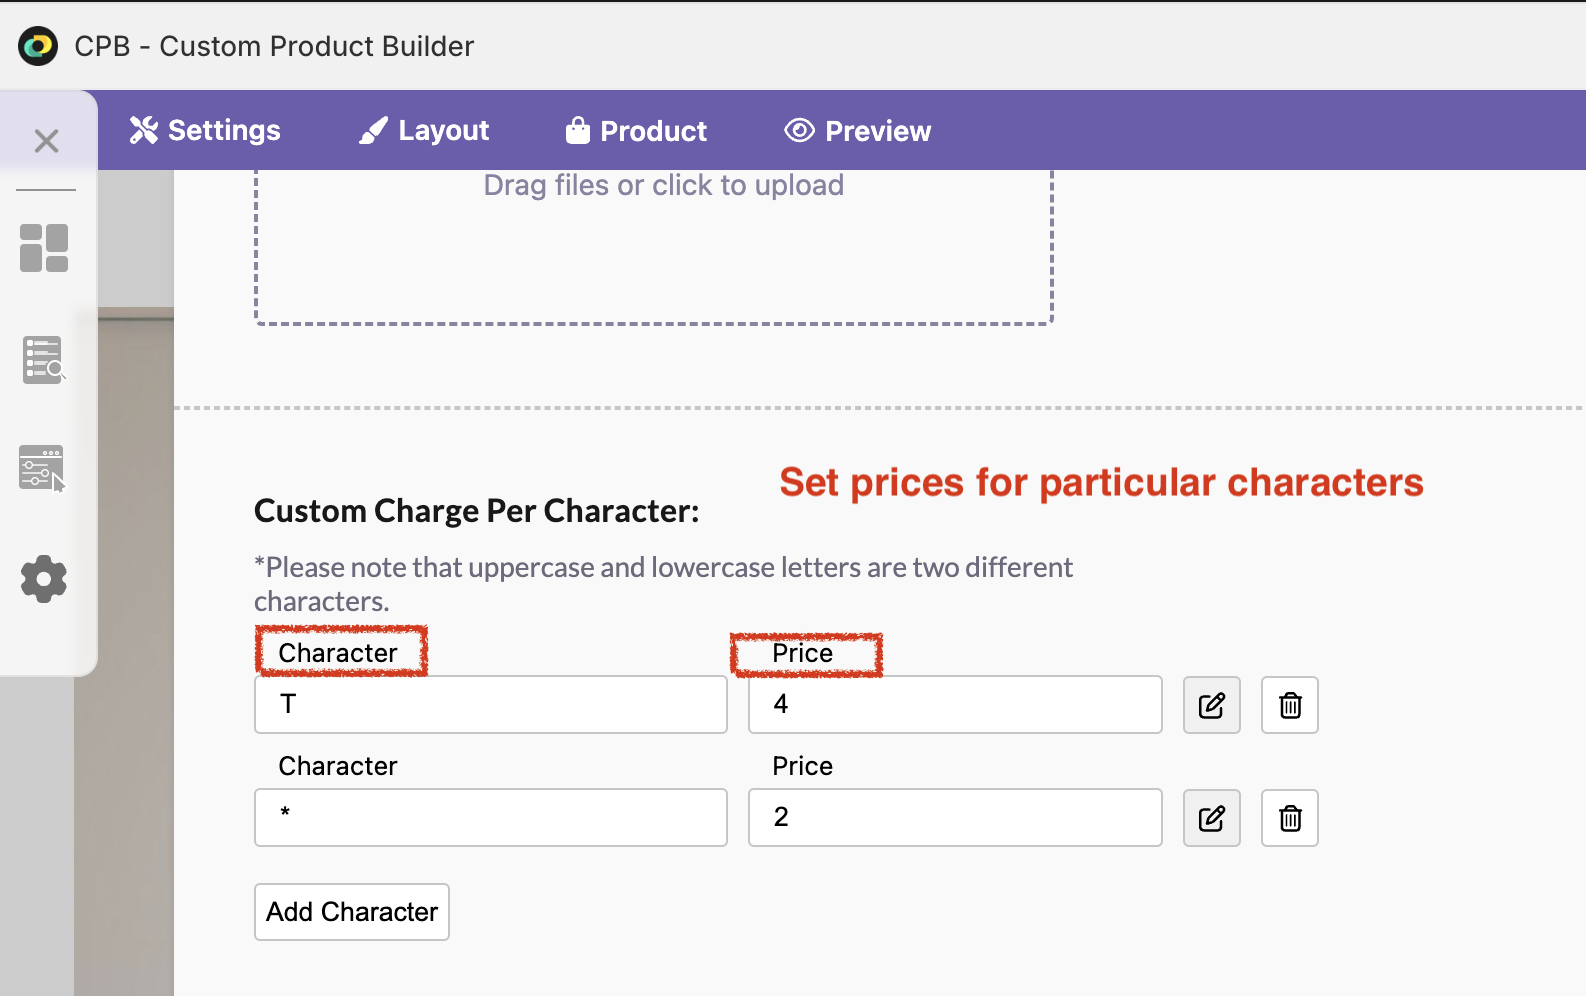Open the Product tab
Screen dimensions: 1586x996
636,131
